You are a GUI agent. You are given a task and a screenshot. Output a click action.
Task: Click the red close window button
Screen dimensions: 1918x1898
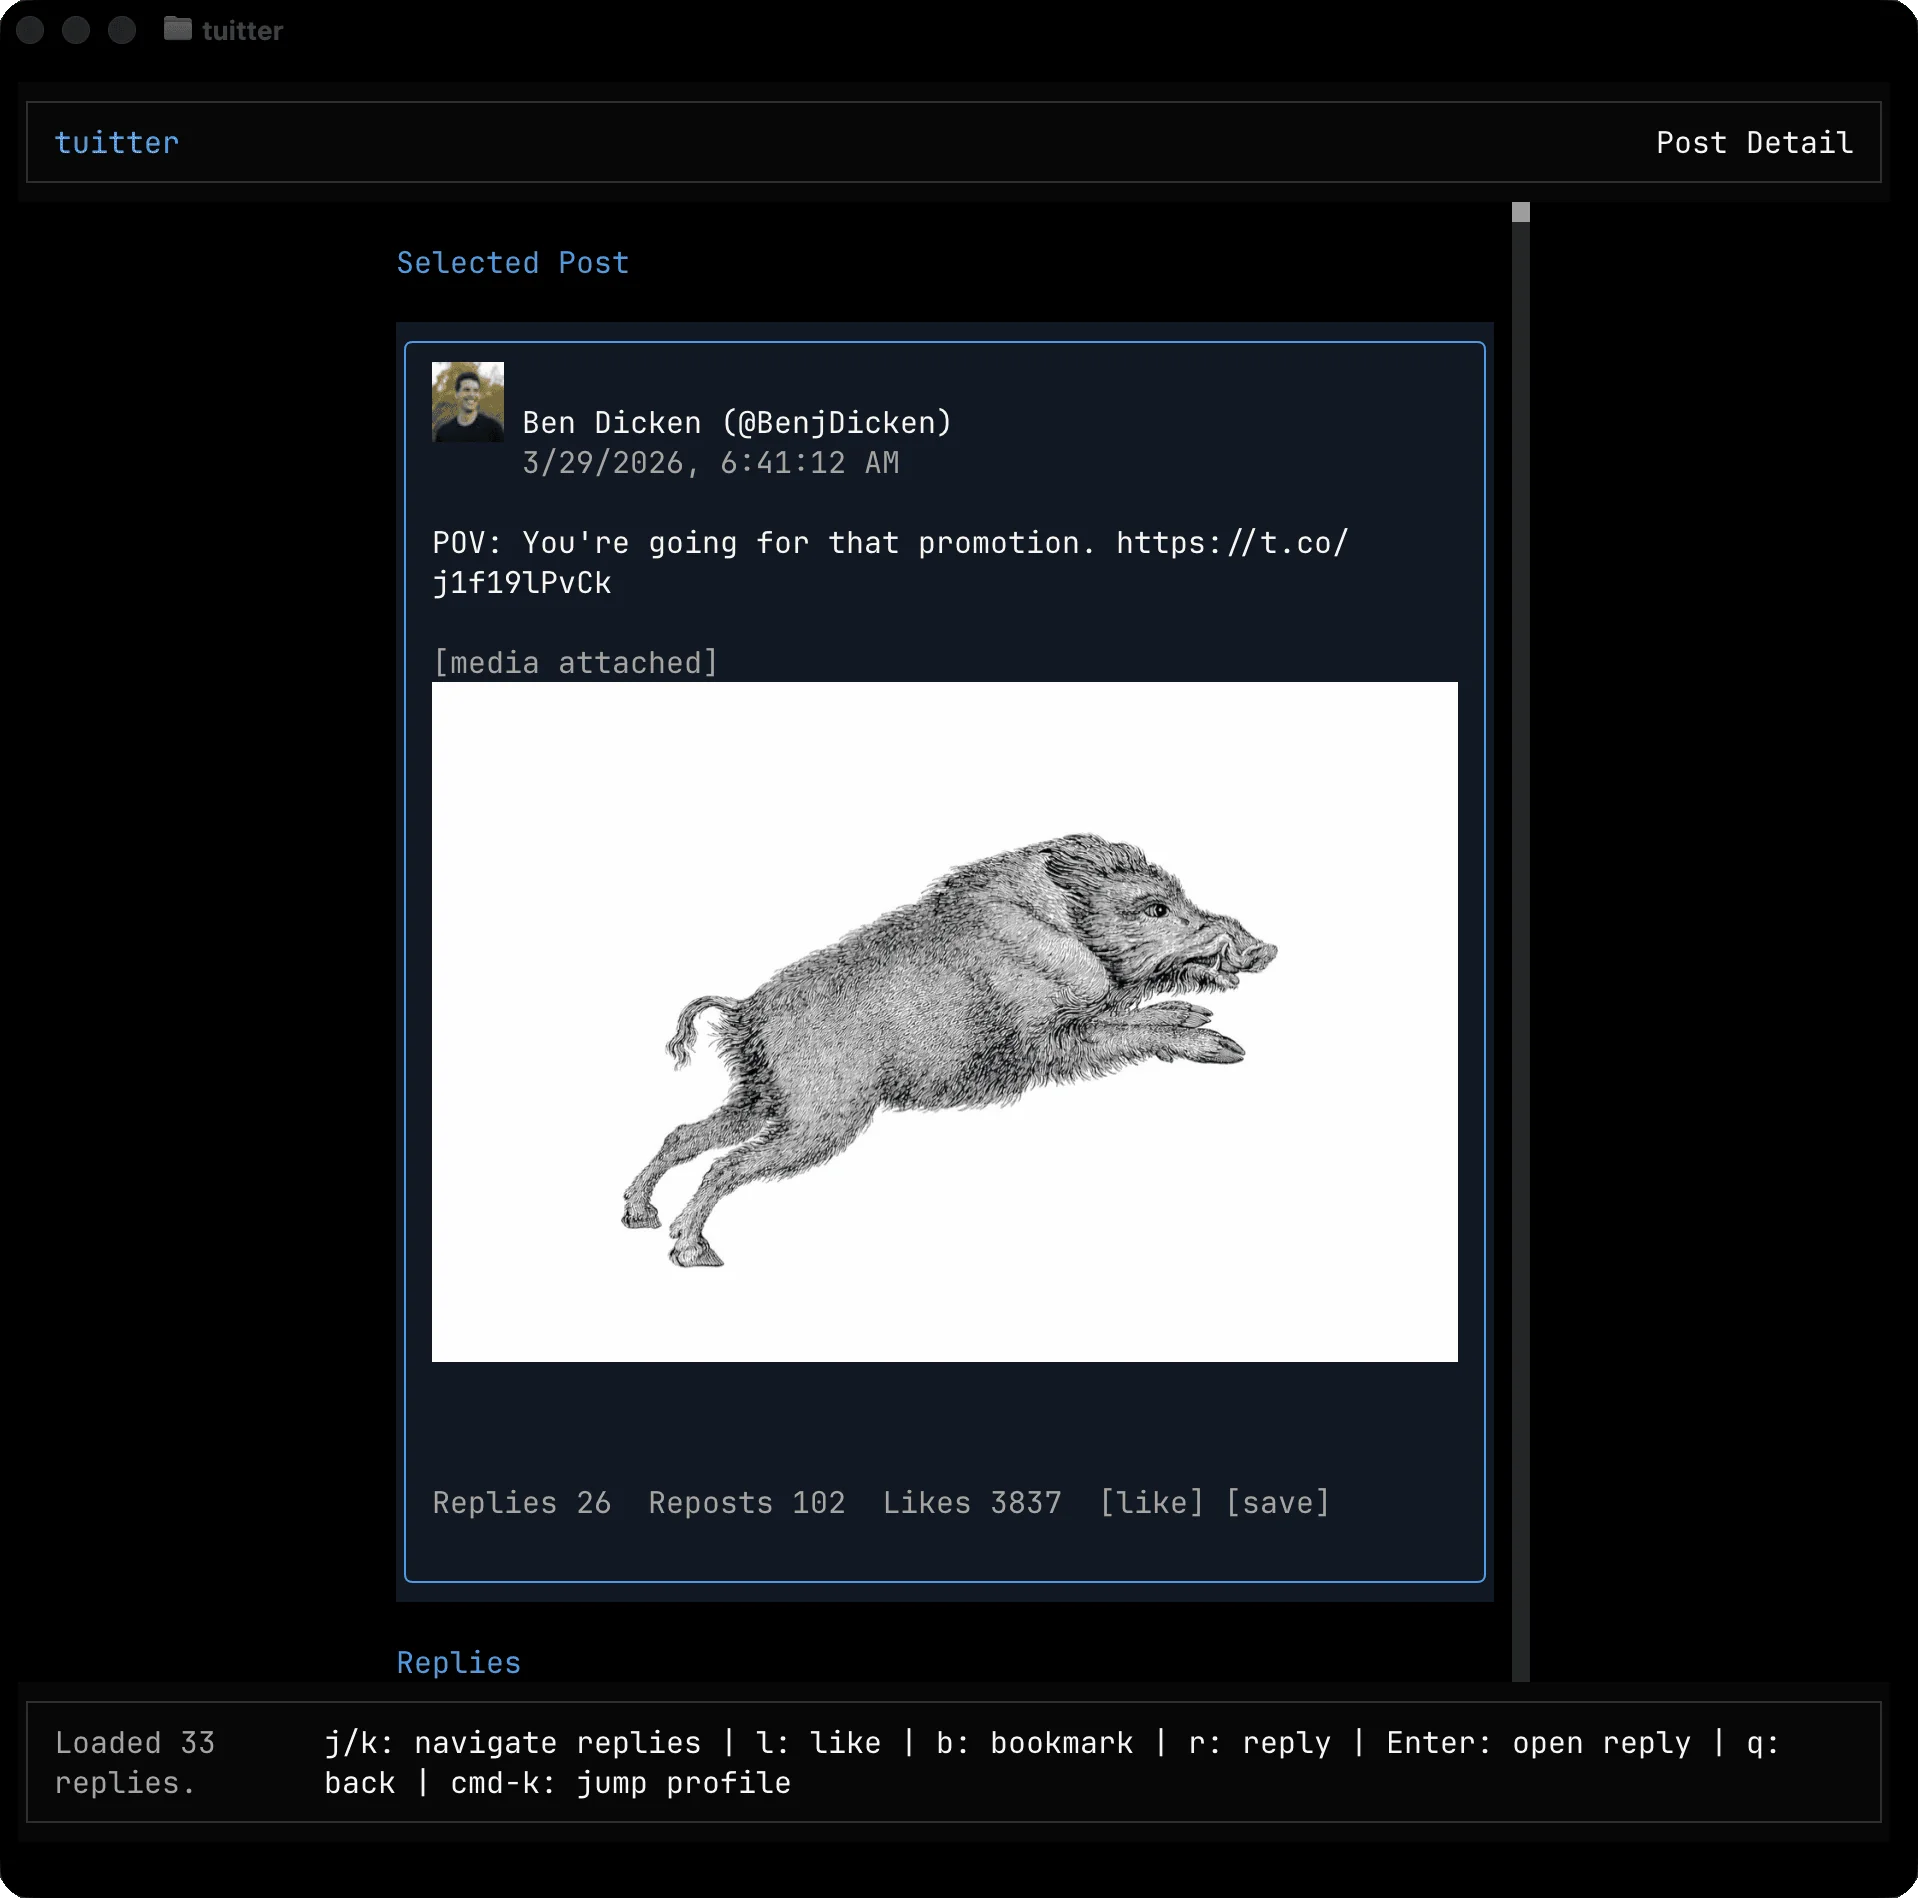click(30, 30)
